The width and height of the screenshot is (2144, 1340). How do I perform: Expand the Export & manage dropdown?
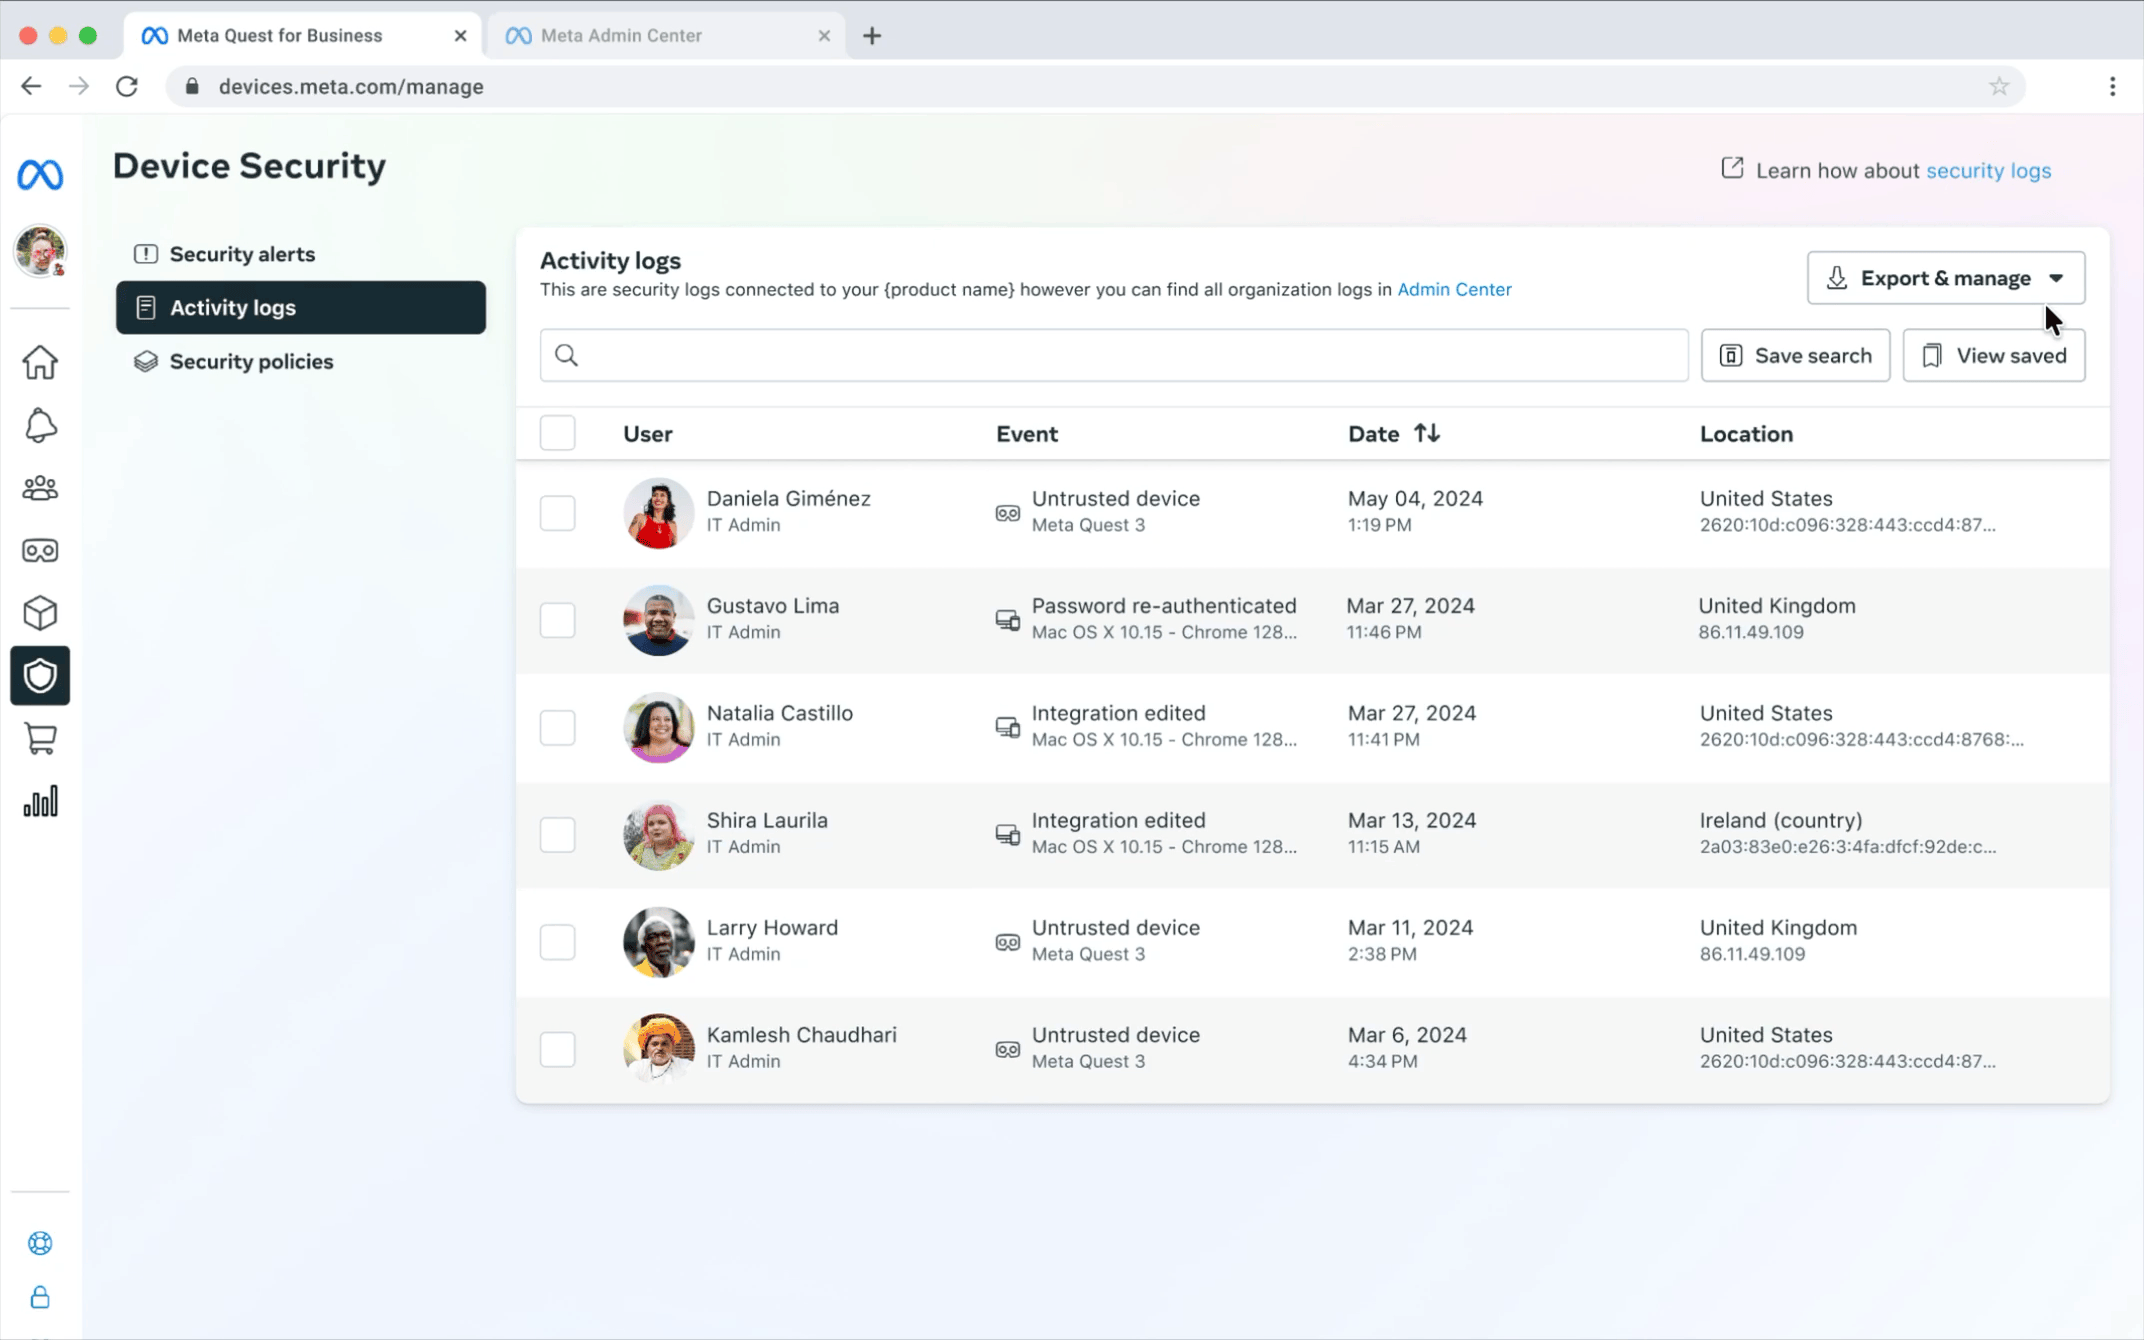1945,278
